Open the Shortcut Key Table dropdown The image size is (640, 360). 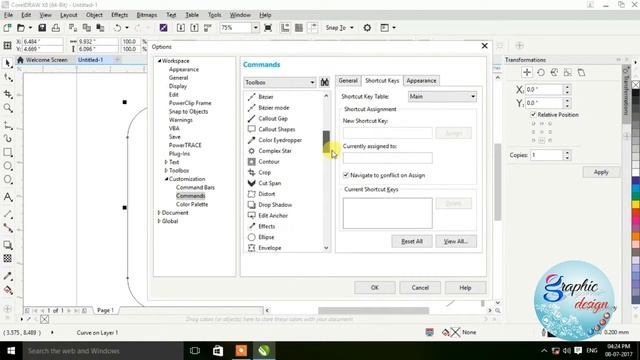point(442,97)
